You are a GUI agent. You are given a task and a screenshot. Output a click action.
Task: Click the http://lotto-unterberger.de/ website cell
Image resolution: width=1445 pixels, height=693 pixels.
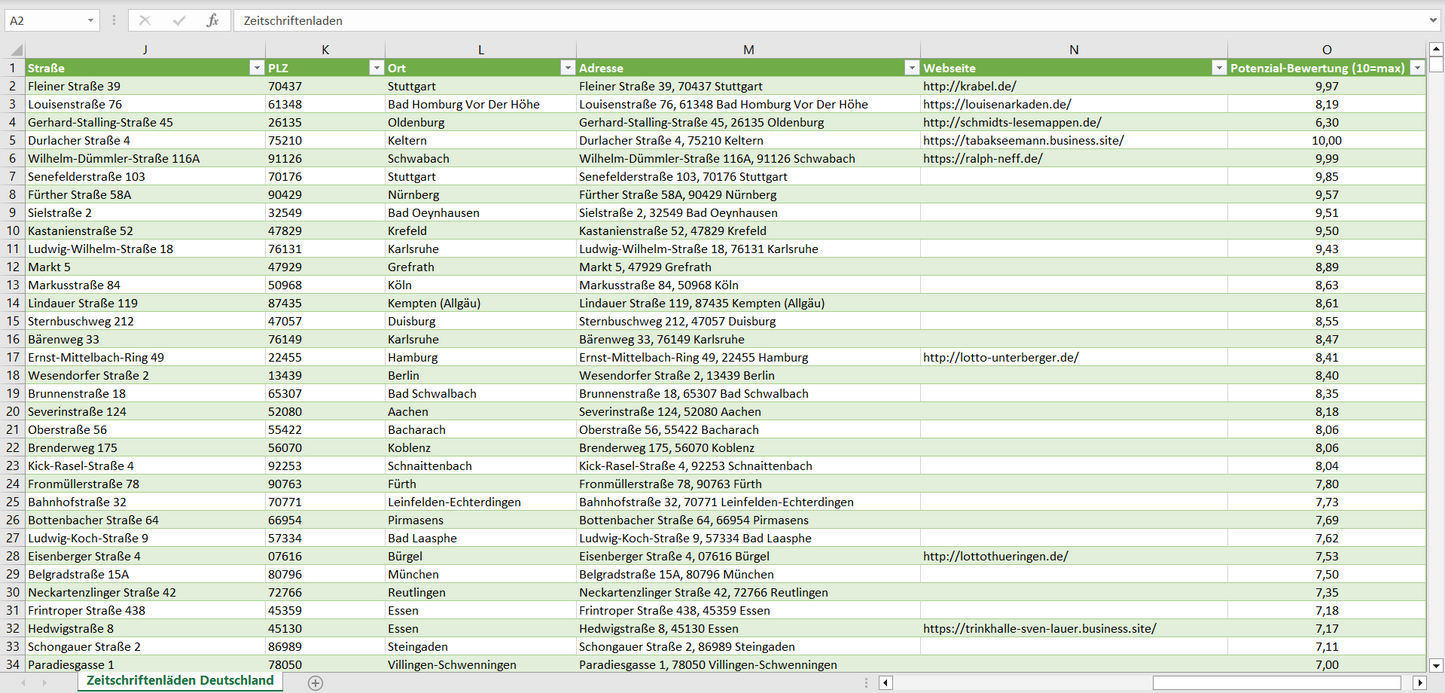pos(1000,357)
